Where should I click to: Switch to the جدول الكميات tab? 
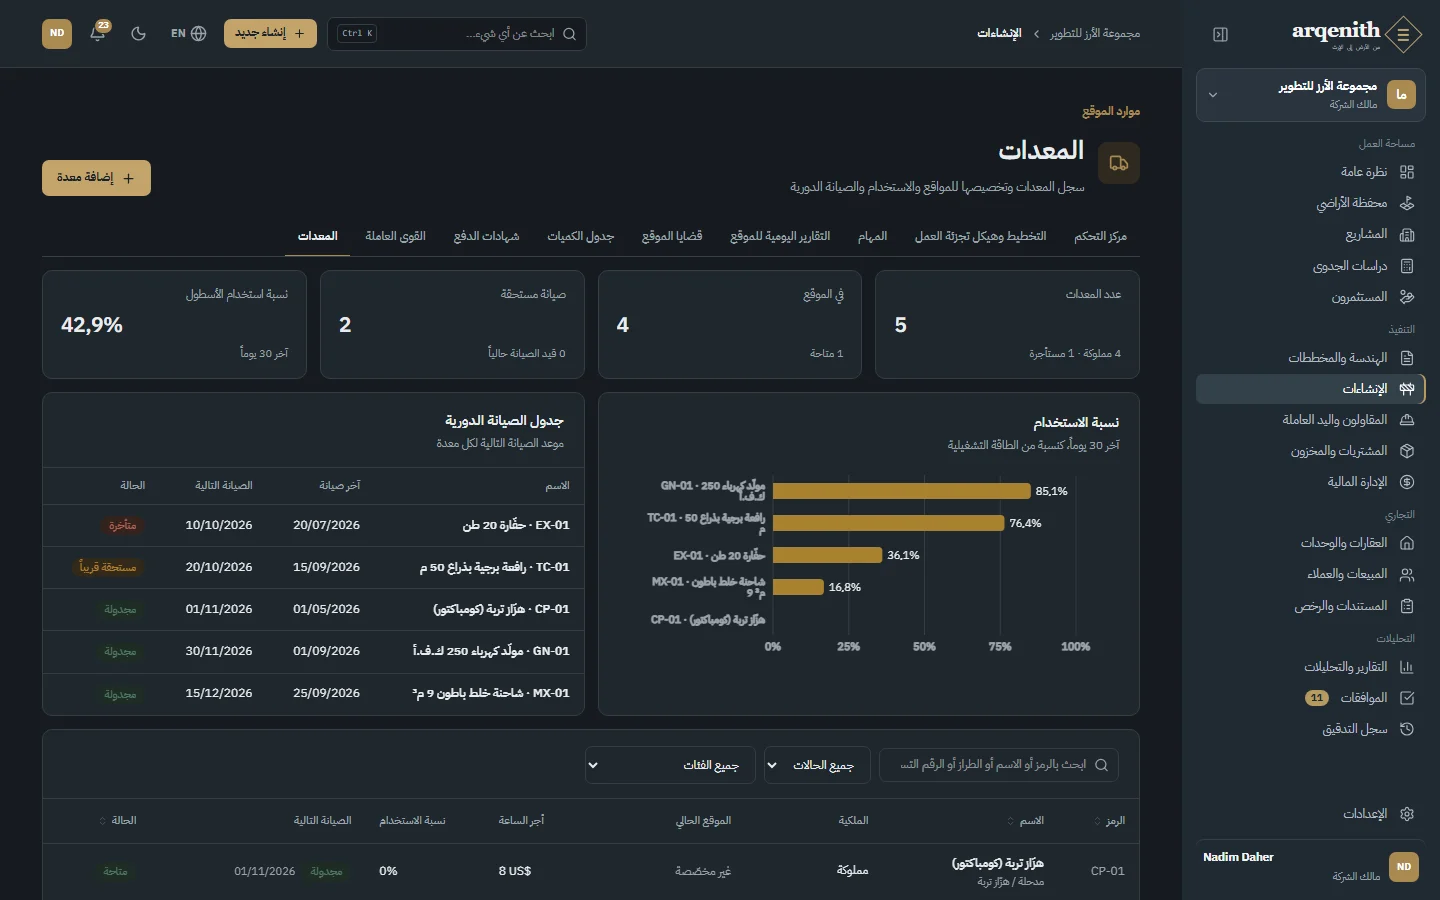click(x=580, y=236)
